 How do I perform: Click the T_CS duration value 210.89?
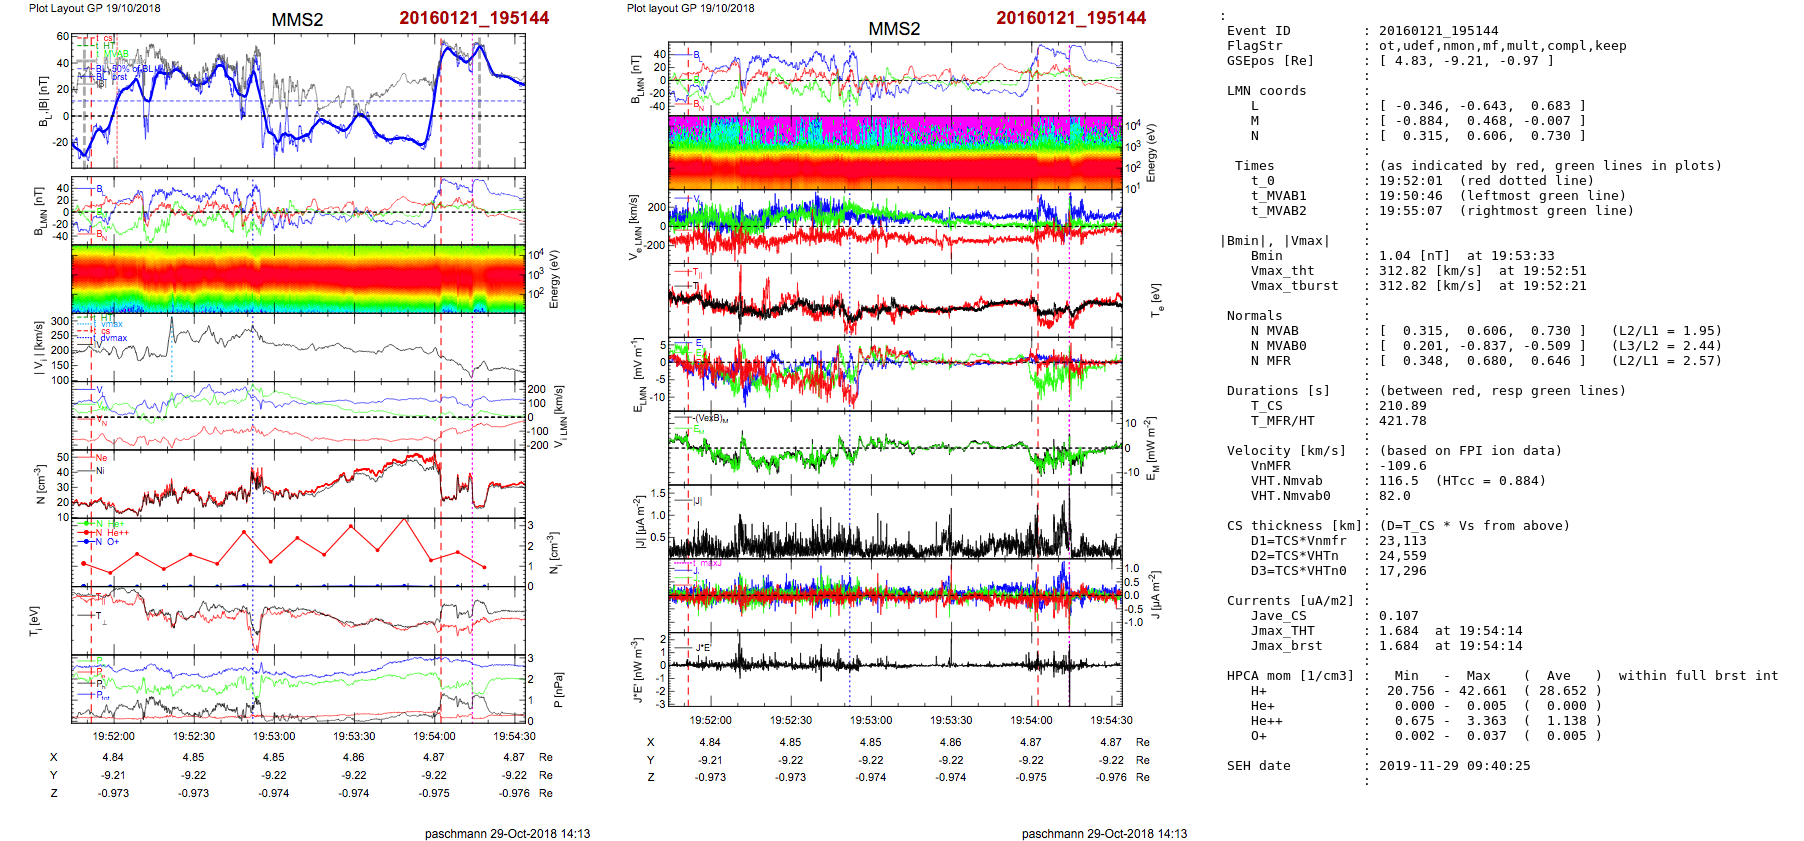point(1402,406)
